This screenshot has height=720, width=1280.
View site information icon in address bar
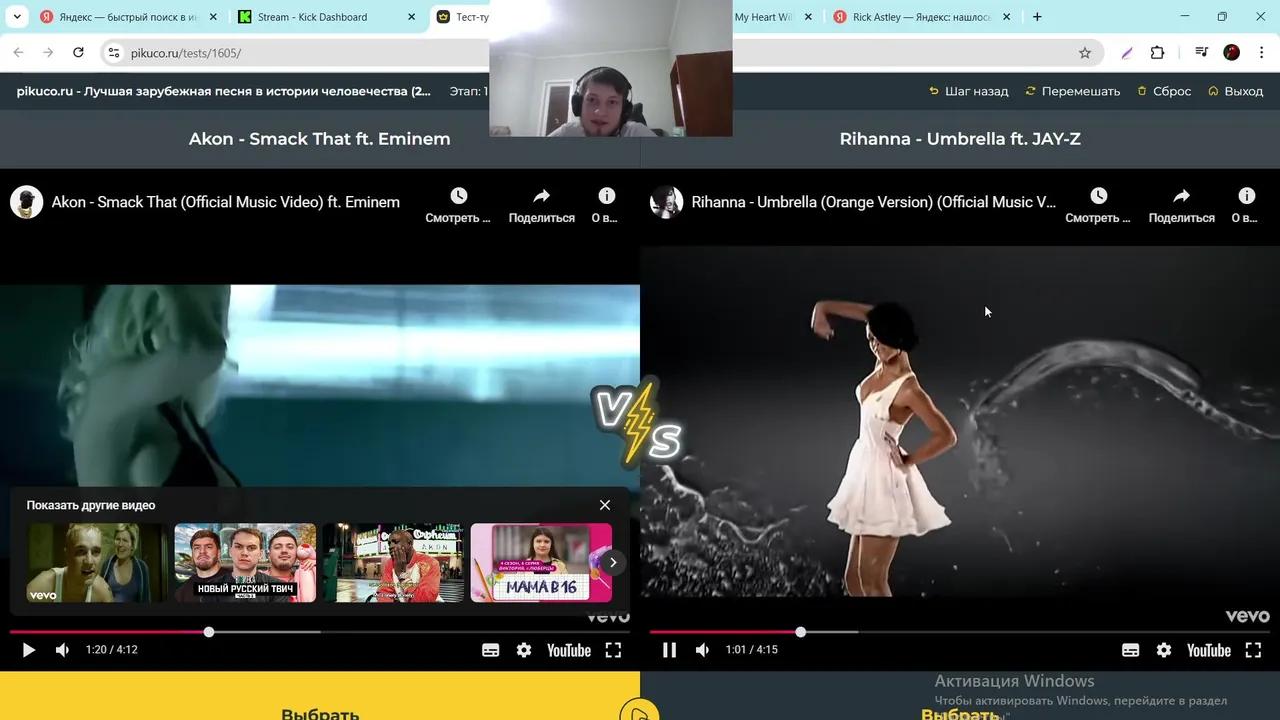(114, 53)
